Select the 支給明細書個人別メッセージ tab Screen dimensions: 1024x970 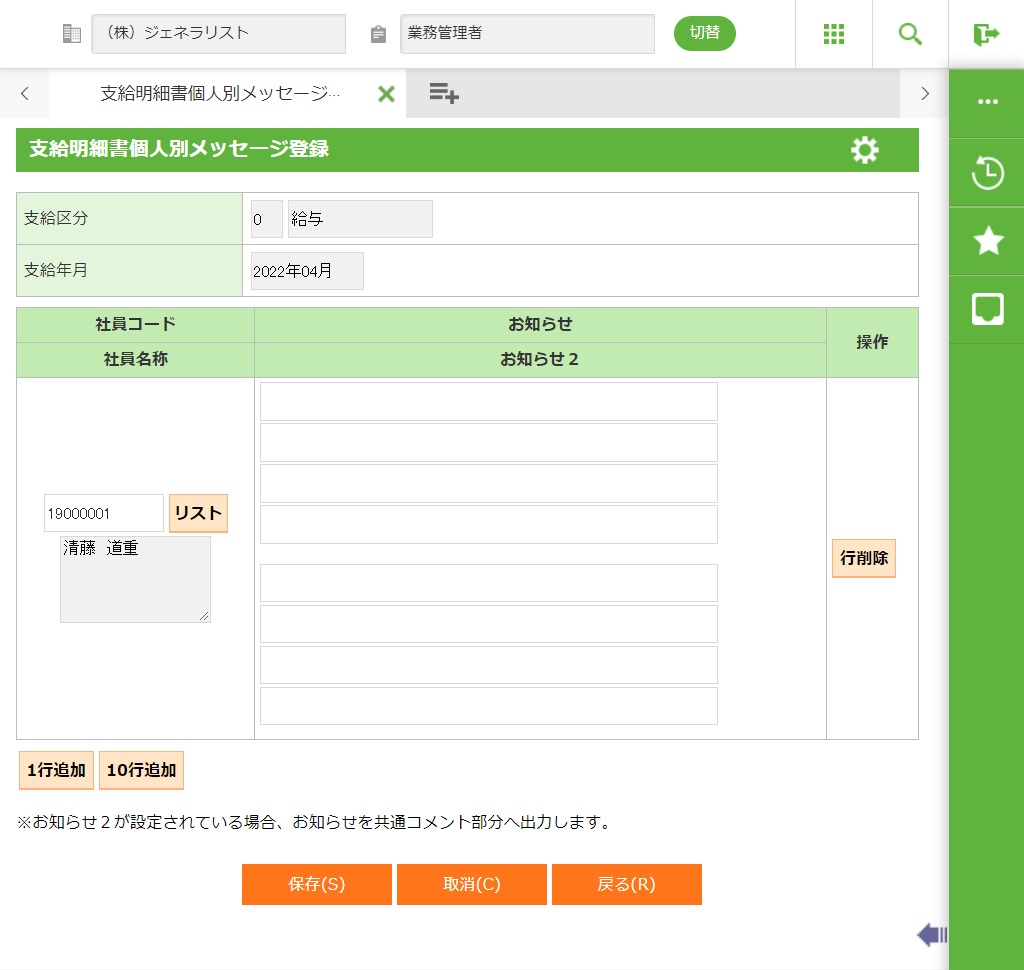pos(220,94)
